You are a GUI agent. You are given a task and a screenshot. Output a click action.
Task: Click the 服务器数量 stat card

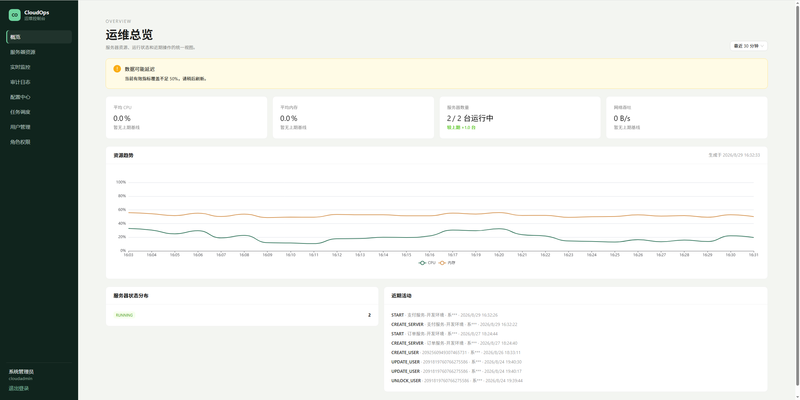point(520,117)
